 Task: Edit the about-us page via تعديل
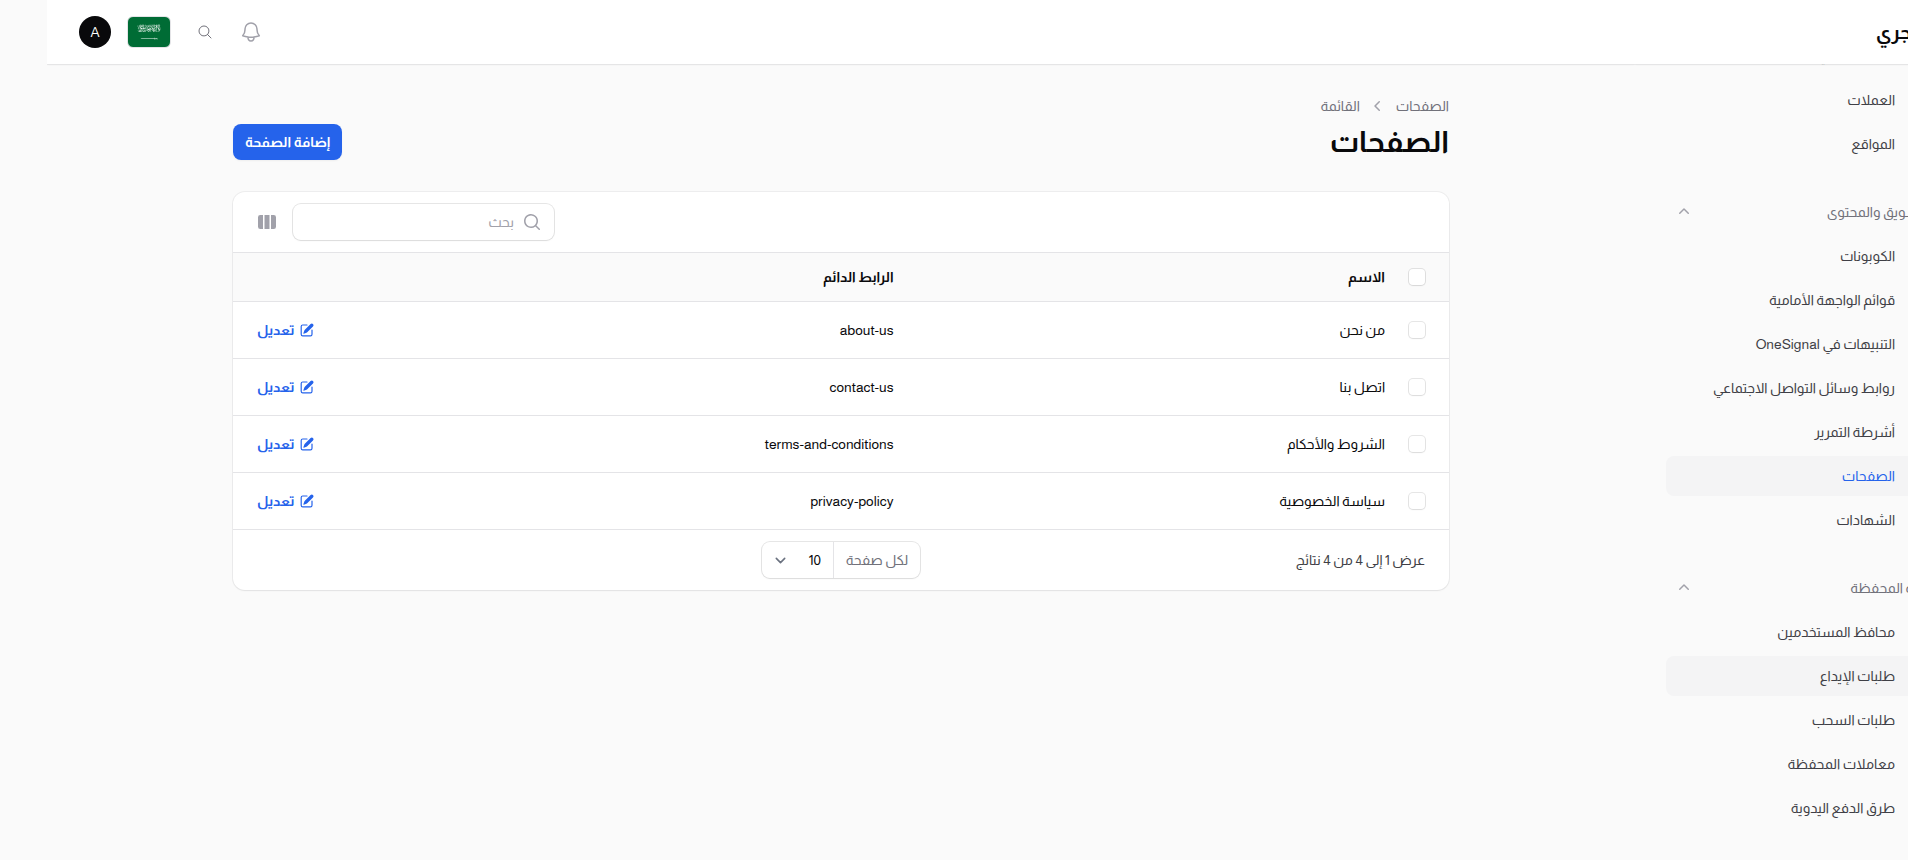pyautogui.click(x=285, y=330)
